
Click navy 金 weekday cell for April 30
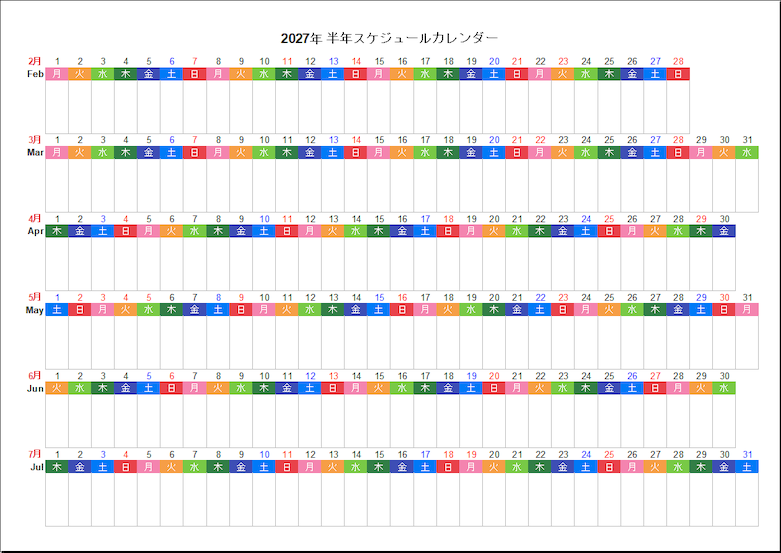(724, 231)
